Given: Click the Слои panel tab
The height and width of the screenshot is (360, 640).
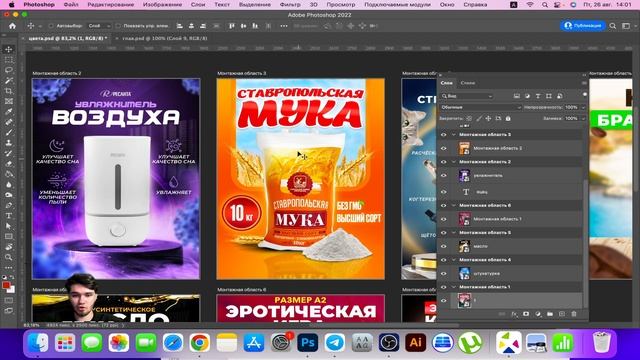Looking at the screenshot, I should coord(447,83).
